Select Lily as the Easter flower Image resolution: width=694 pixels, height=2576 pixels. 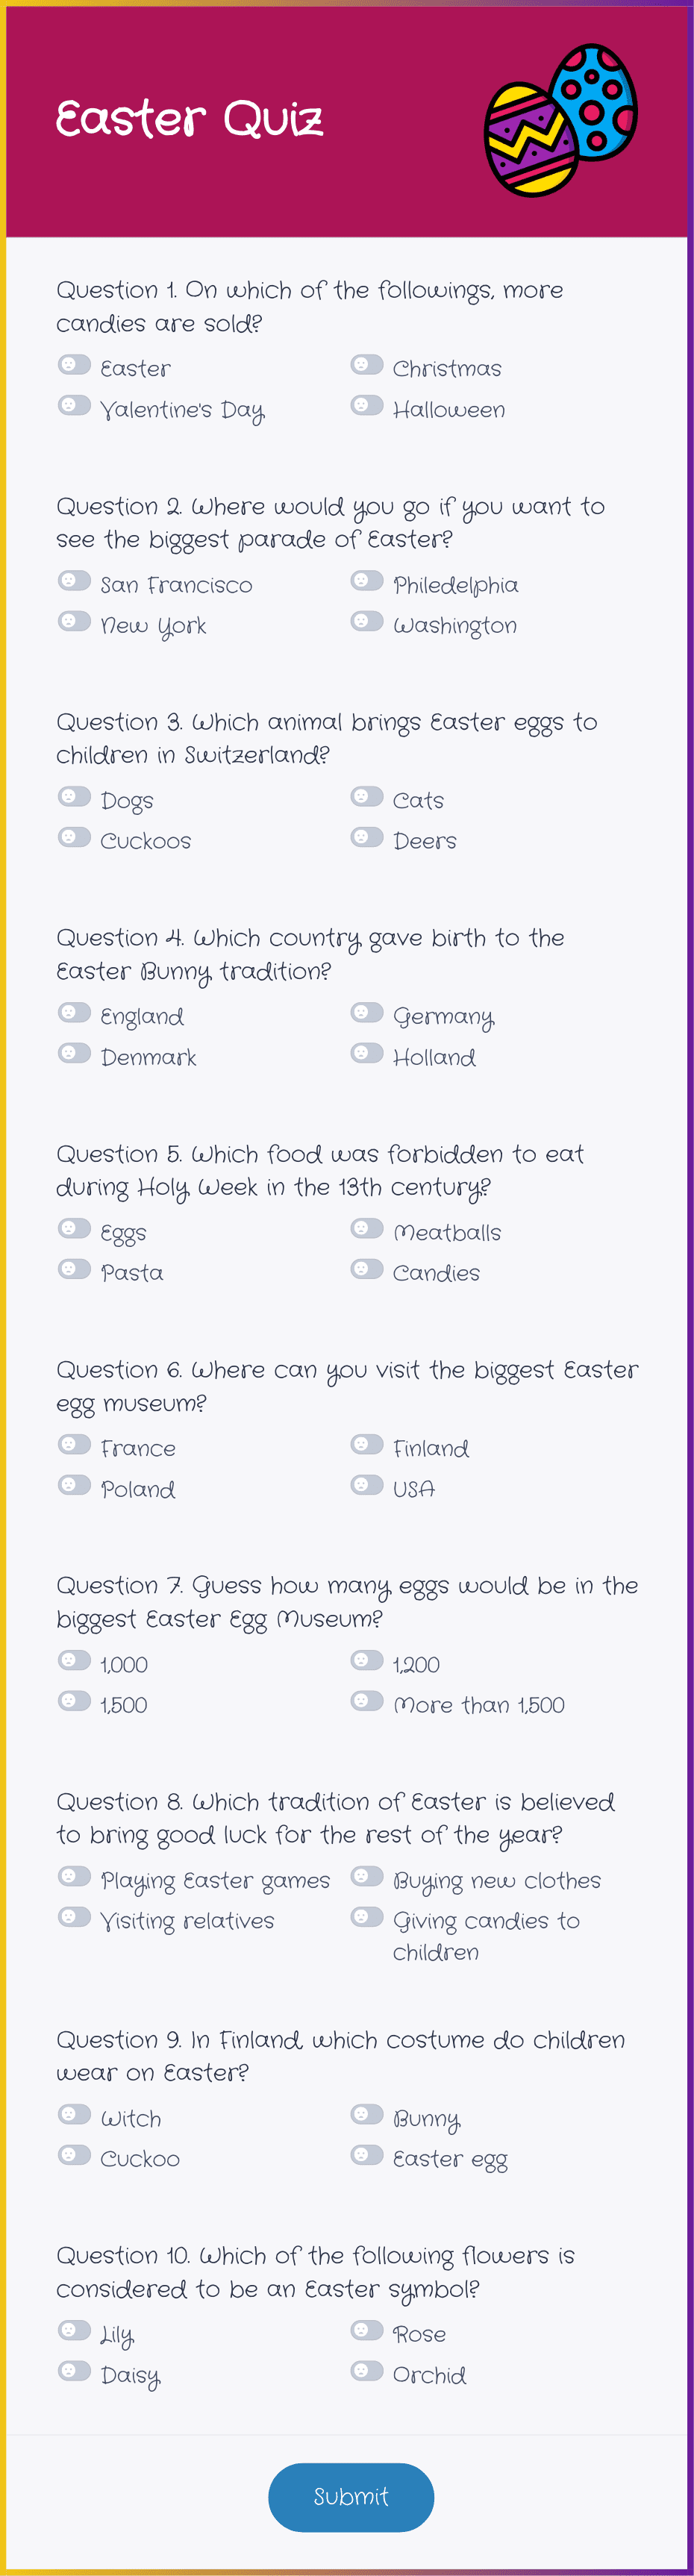74,2331
